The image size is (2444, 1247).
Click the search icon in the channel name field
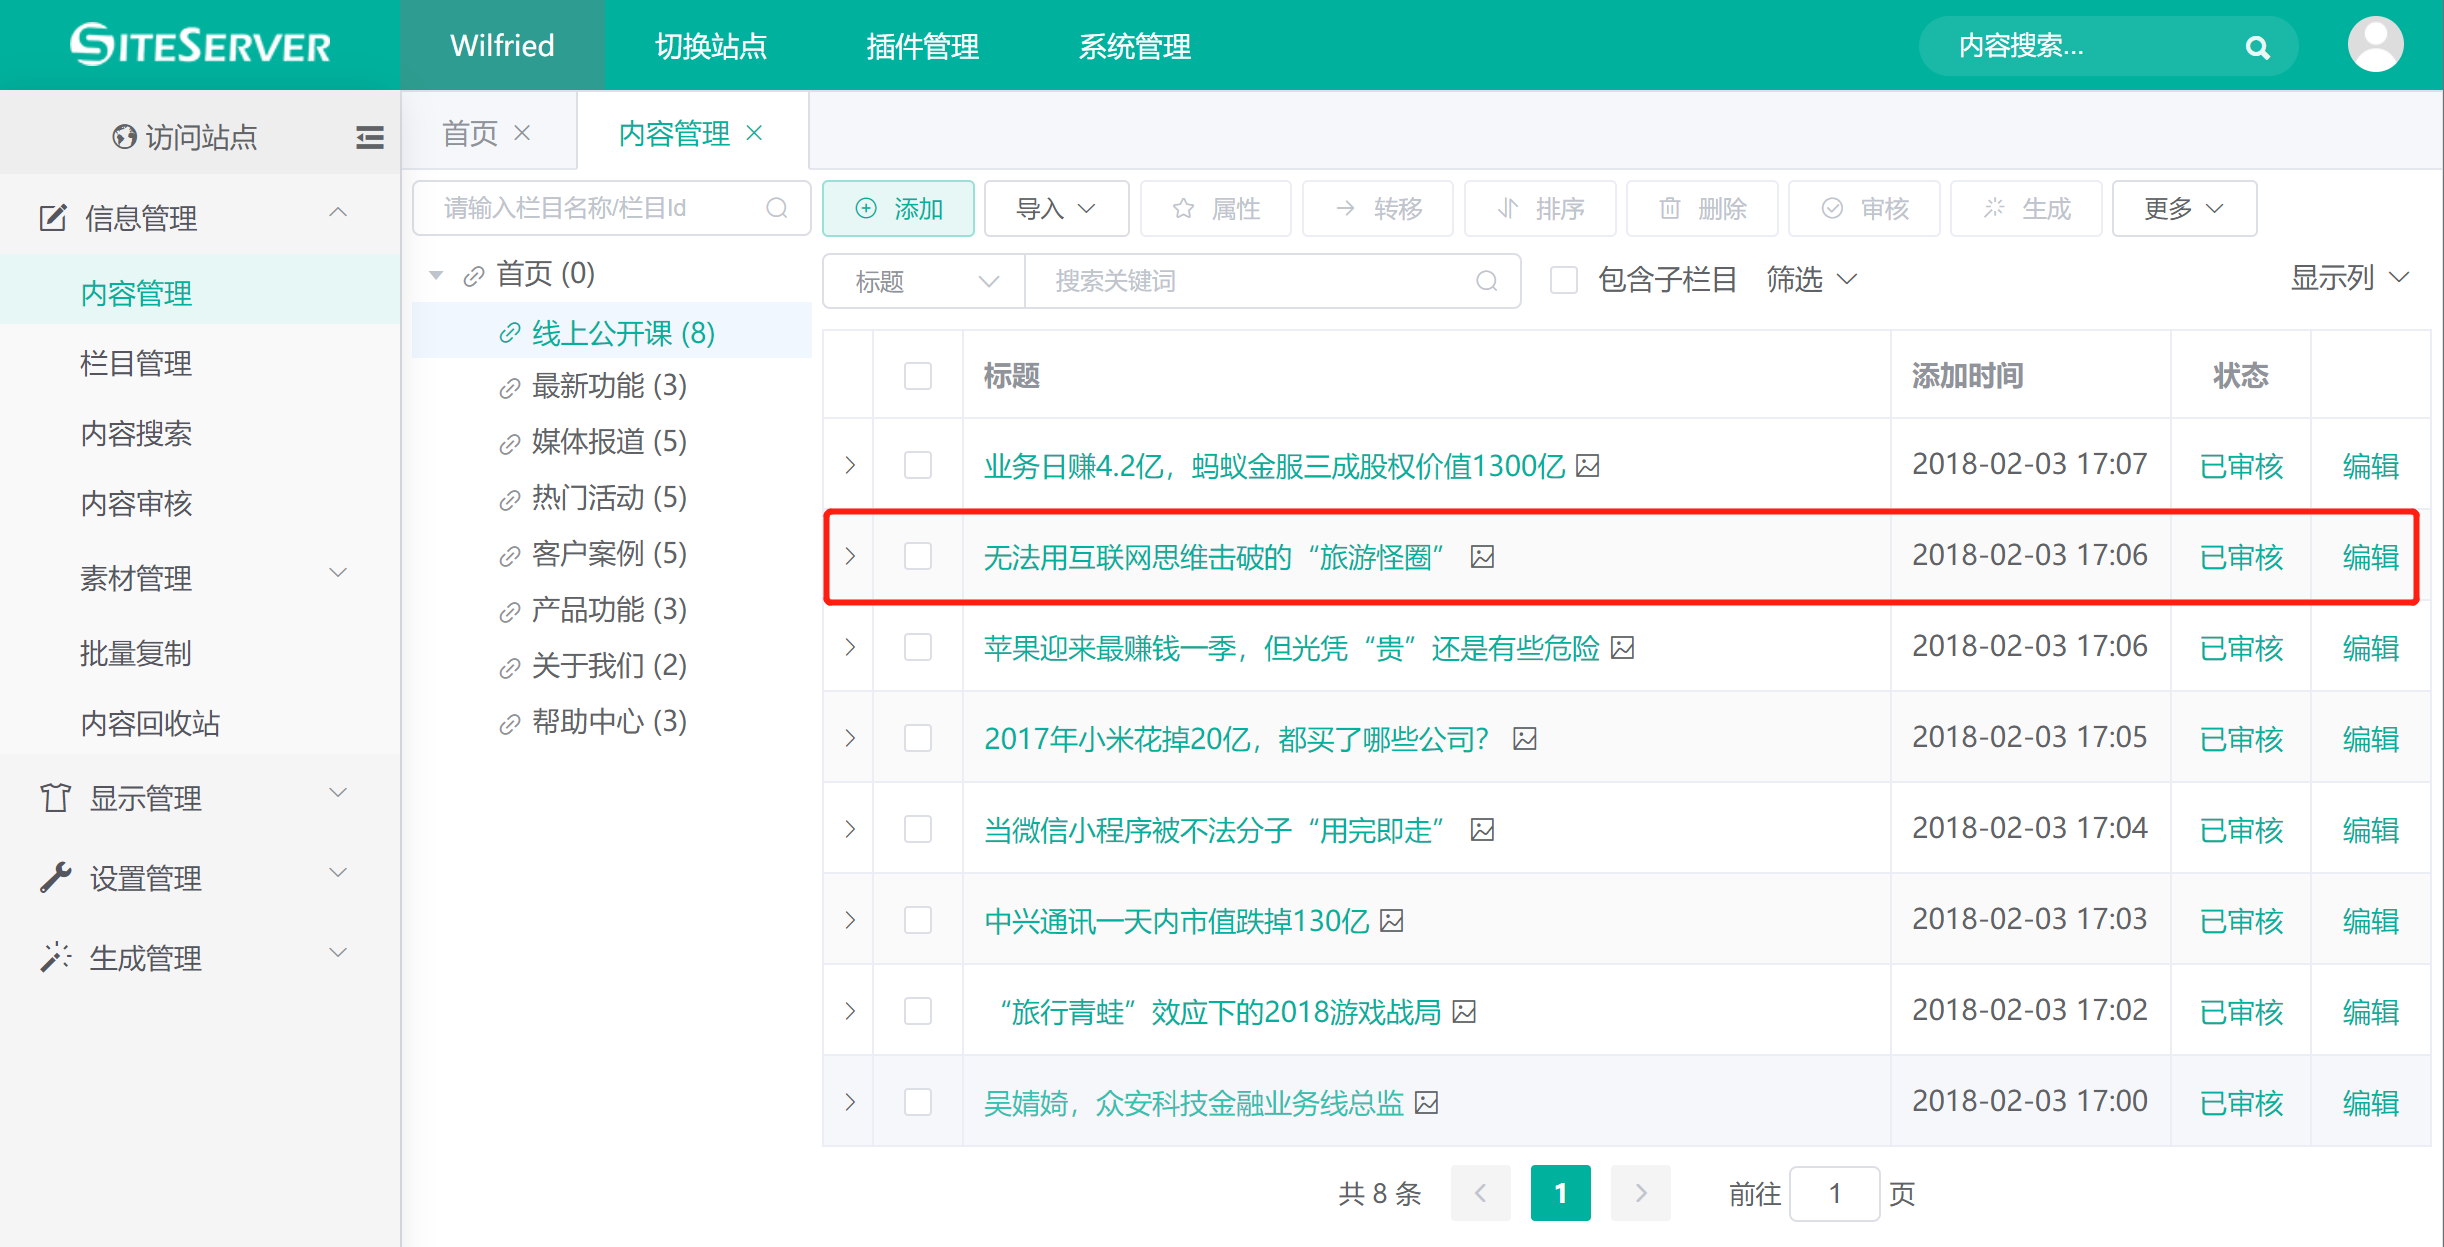pyautogui.click(x=777, y=208)
